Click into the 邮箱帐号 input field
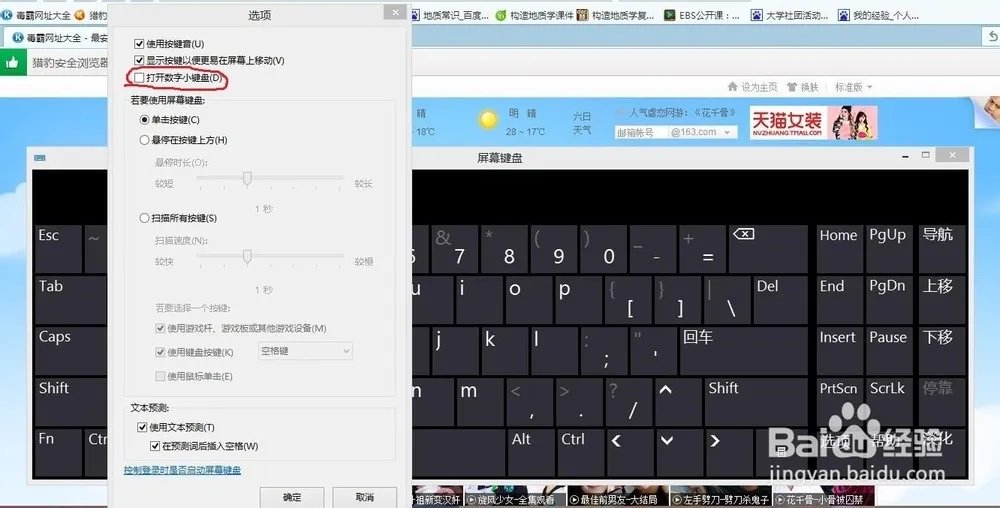Viewport: 1000px width, 508px height. coord(642,132)
